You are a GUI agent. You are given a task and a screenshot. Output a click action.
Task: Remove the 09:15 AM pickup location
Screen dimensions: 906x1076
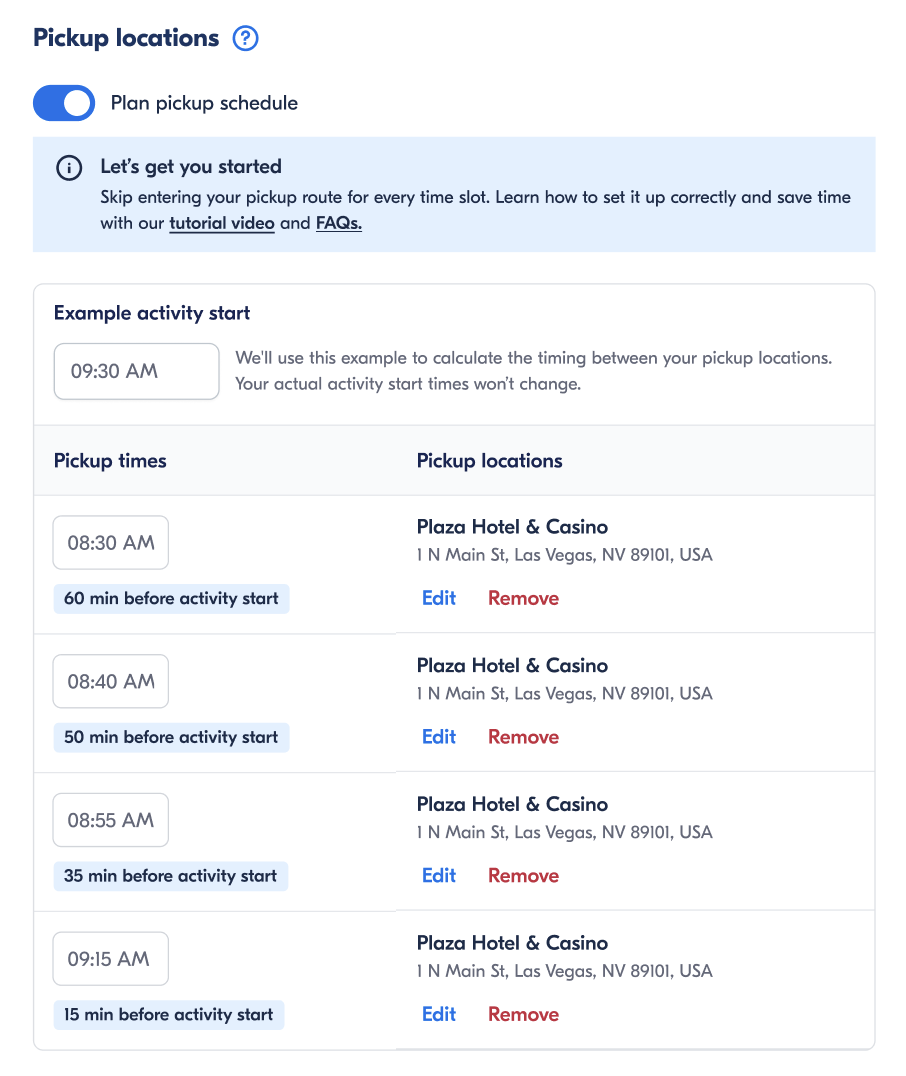(x=523, y=1014)
